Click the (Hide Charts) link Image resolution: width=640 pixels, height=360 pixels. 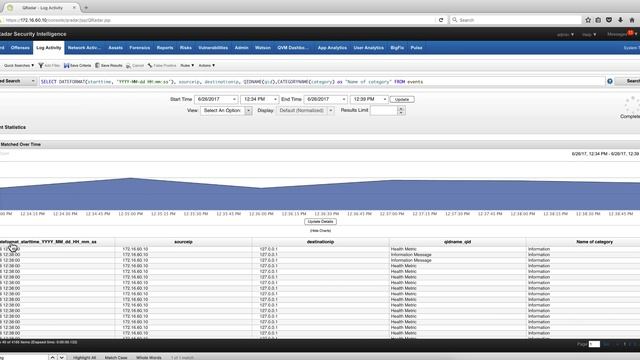[x=320, y=231]
